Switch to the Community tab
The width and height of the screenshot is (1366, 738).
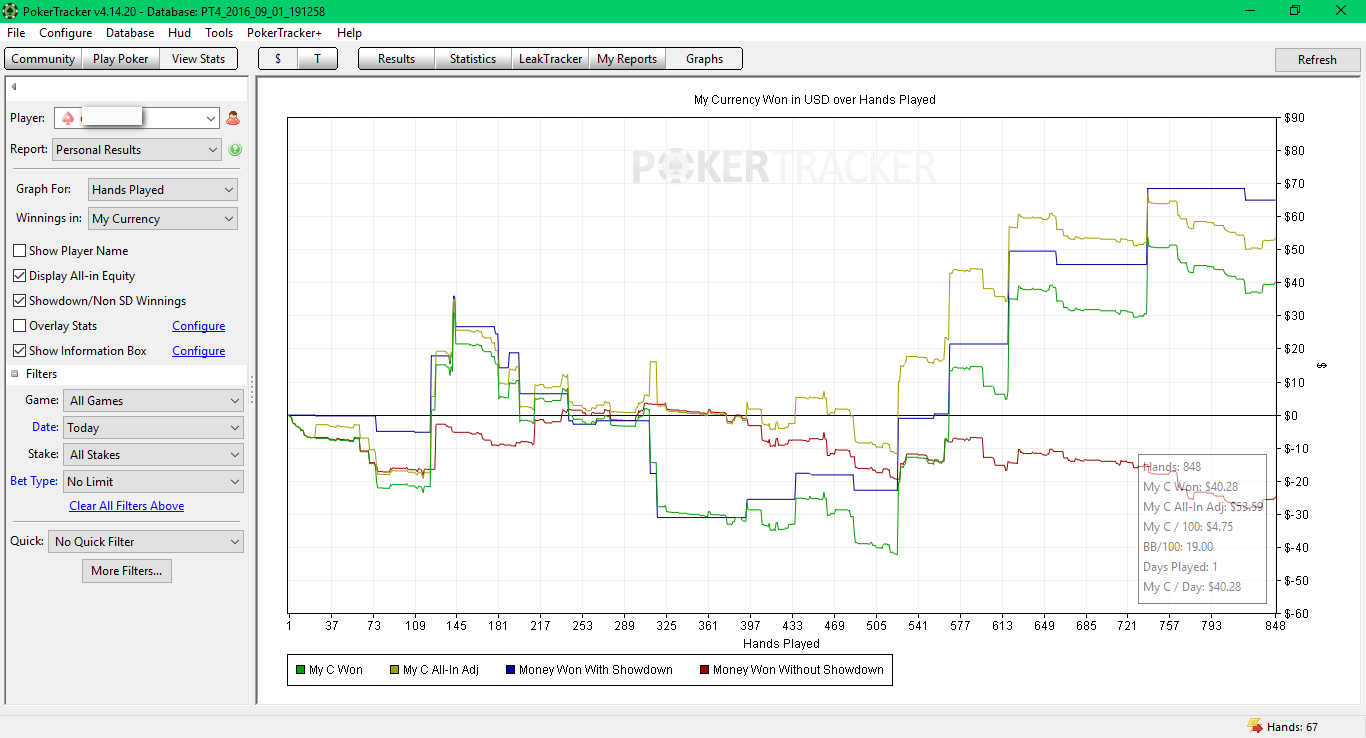pos(43,59)
